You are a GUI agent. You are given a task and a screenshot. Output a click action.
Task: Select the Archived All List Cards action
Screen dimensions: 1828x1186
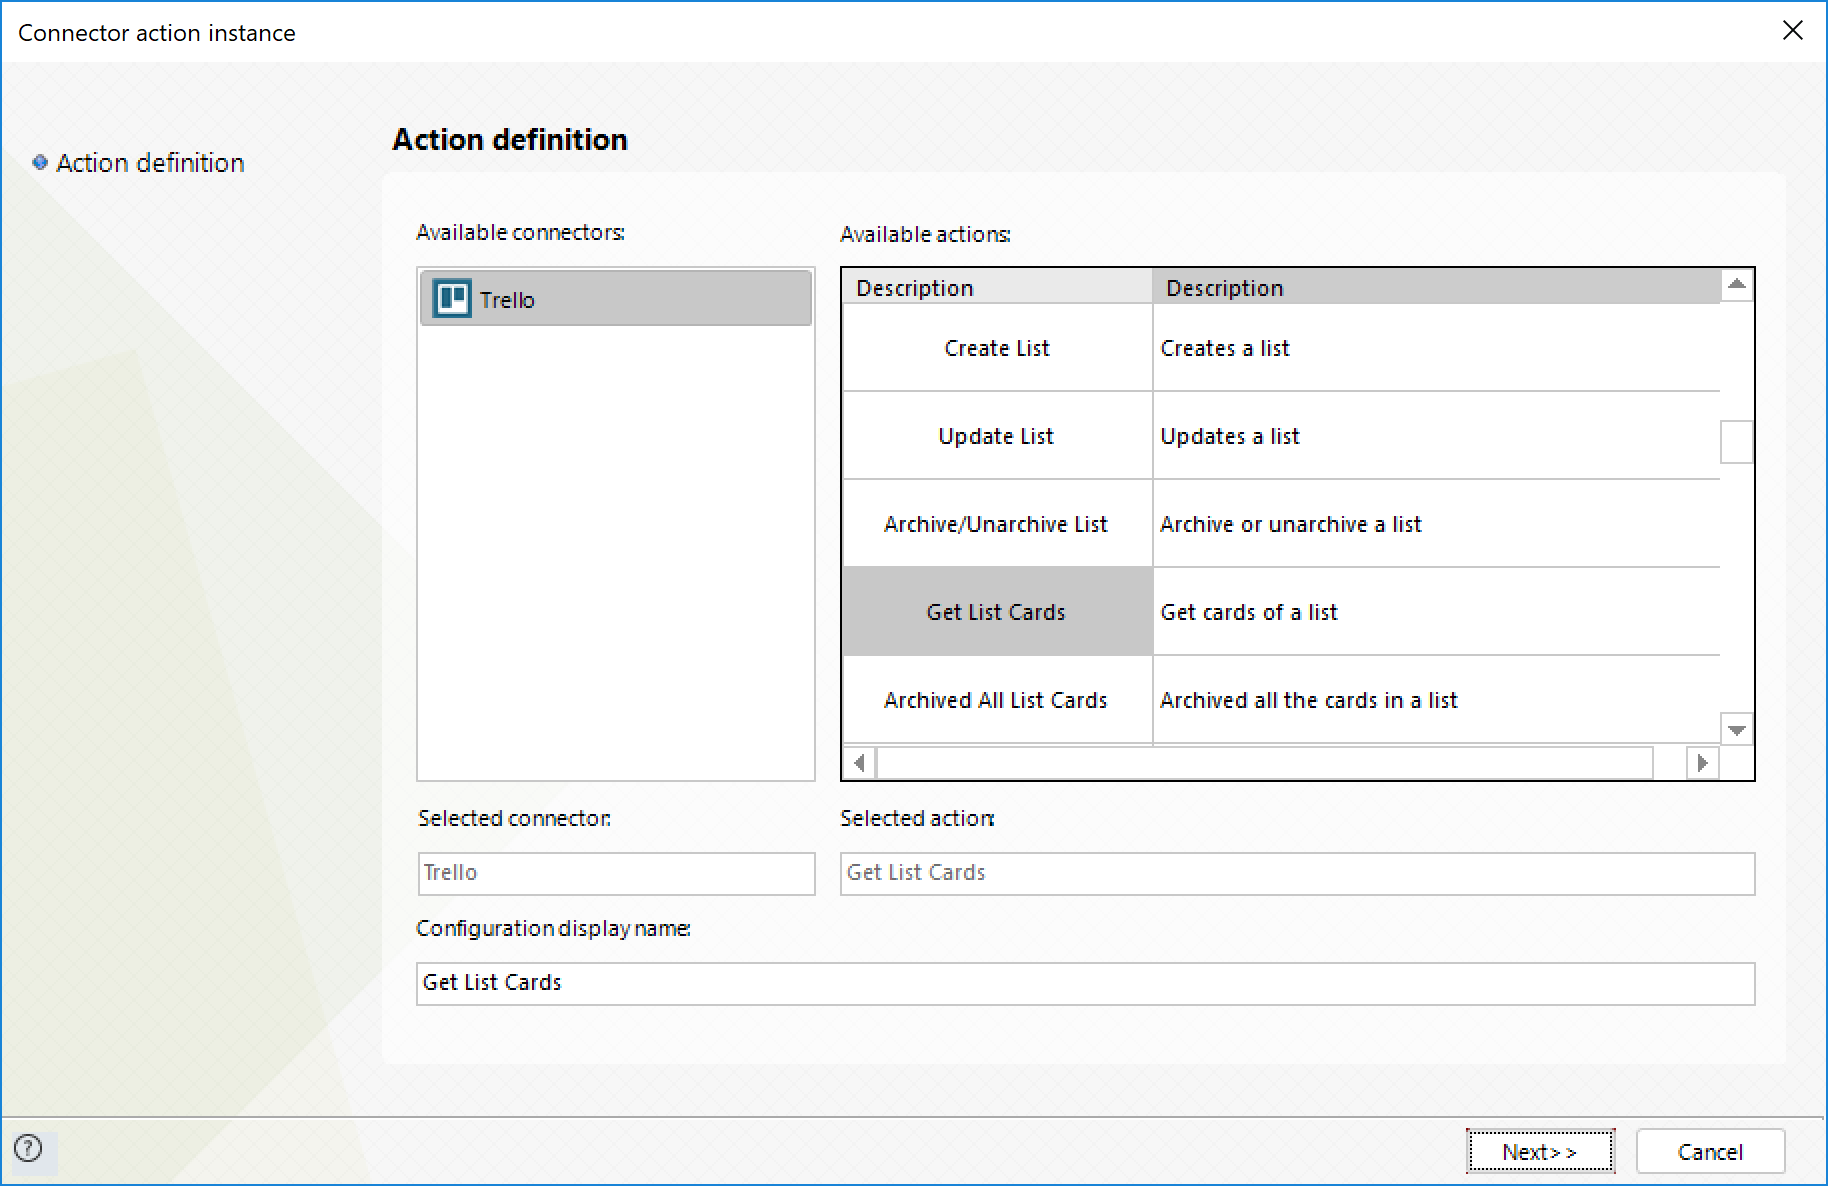click(x=997, y=700)
